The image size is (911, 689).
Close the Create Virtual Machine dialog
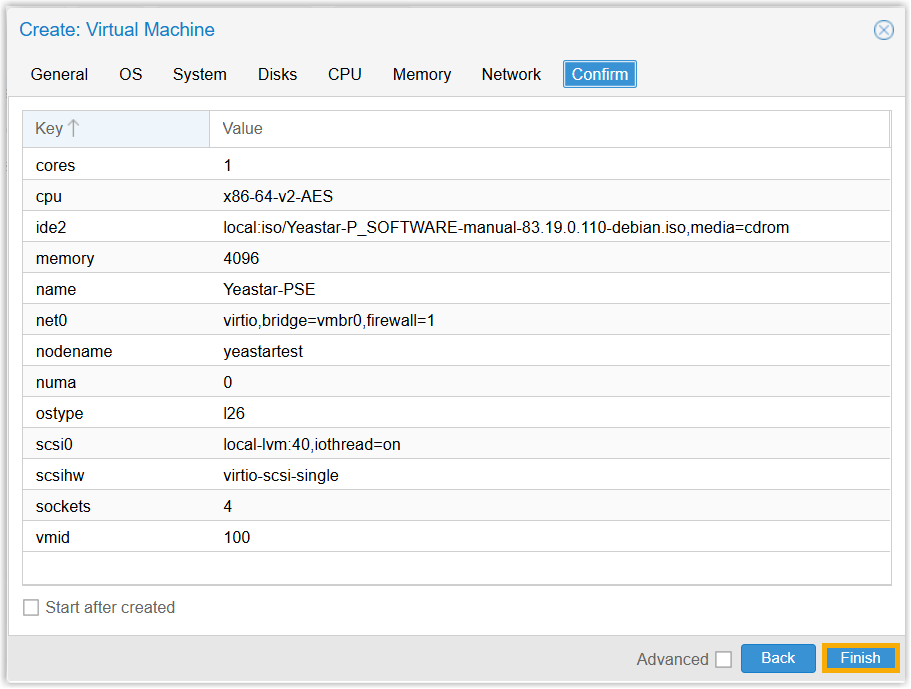883,30
